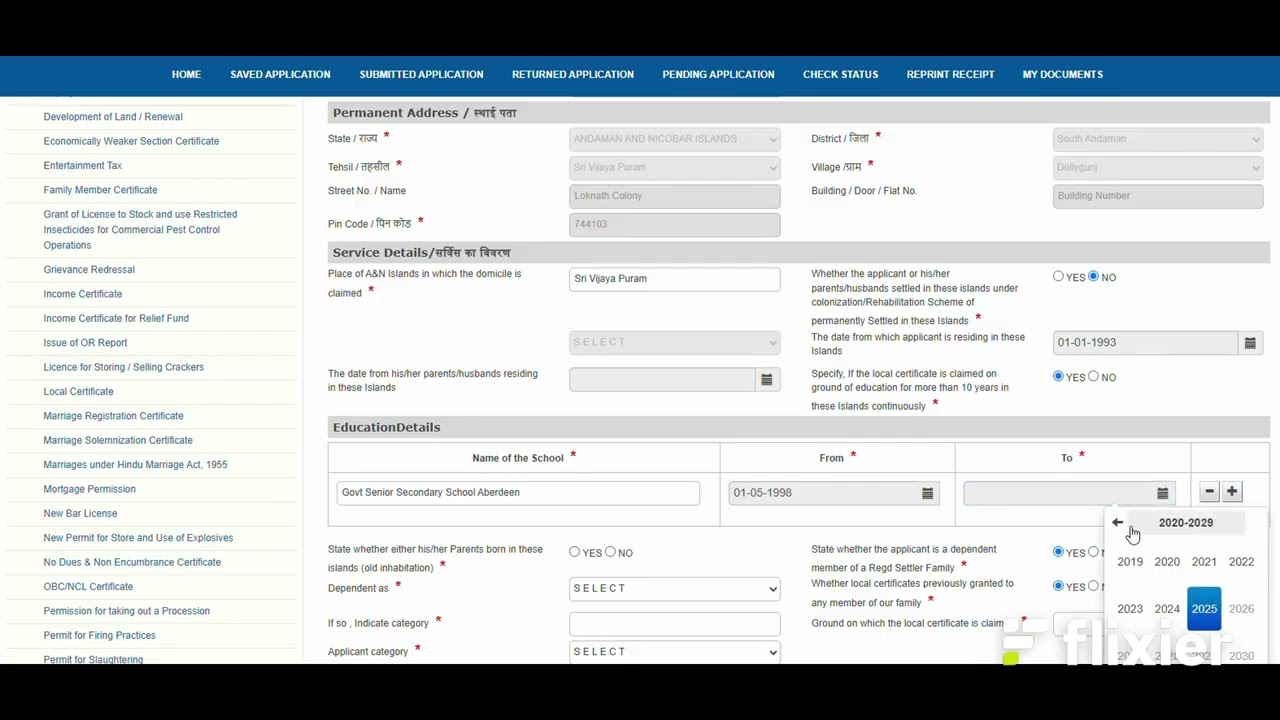The width and height of the screenshot is (1280, 720).
Task: Click the Name of the School field
Action: point(518,493)
